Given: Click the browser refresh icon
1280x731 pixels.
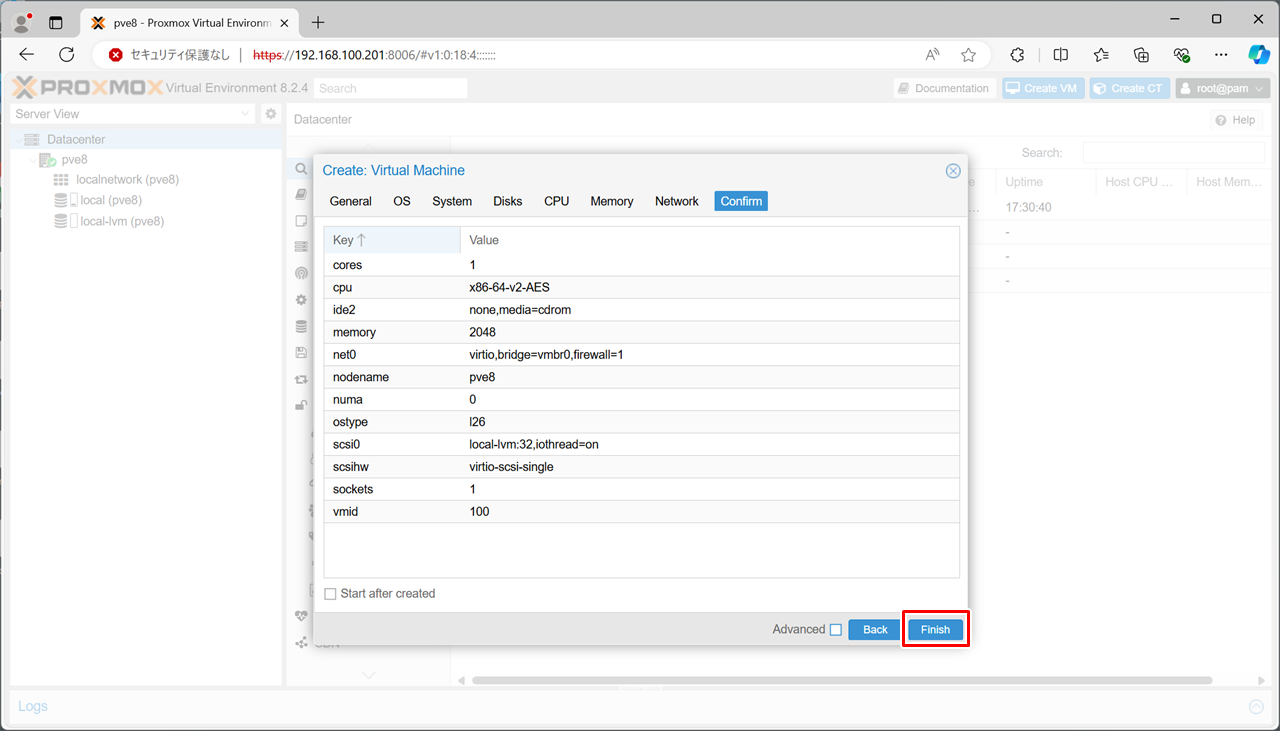Looking at the screenshot, I should [x=67, y=55].
